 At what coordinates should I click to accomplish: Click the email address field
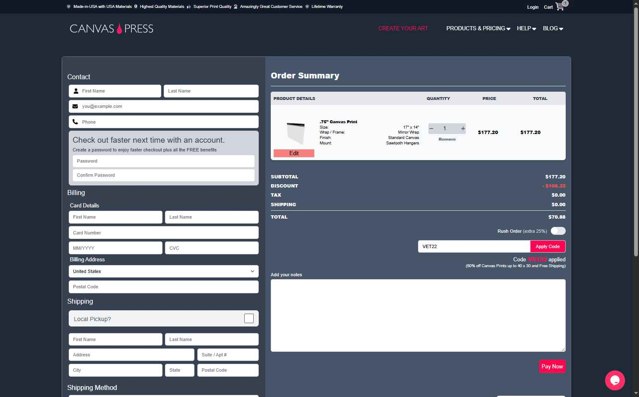[163, 106]
